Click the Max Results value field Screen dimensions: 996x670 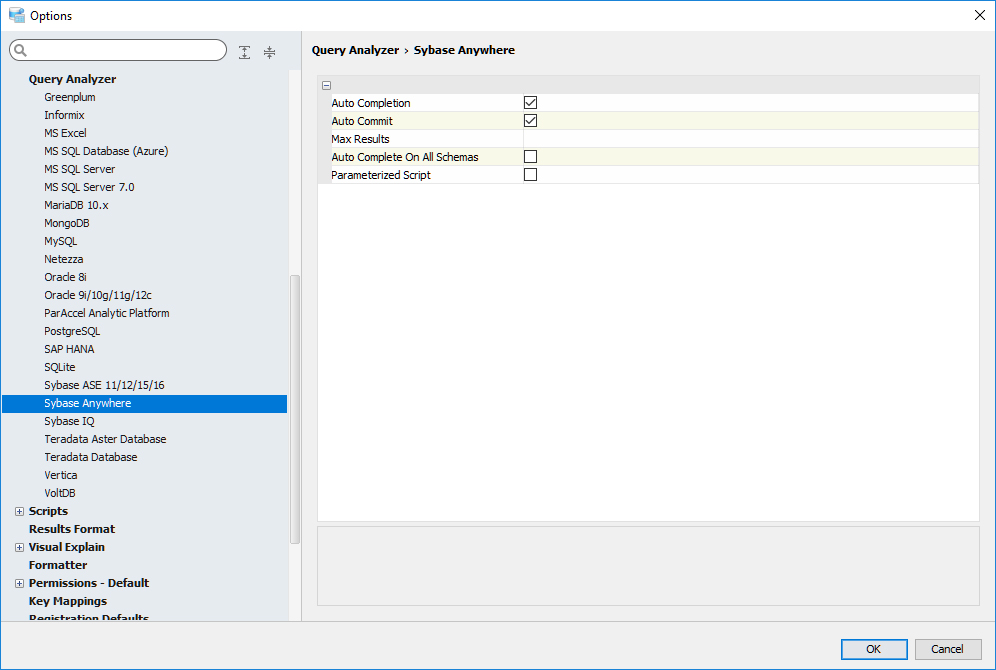(x=750, y=139)
